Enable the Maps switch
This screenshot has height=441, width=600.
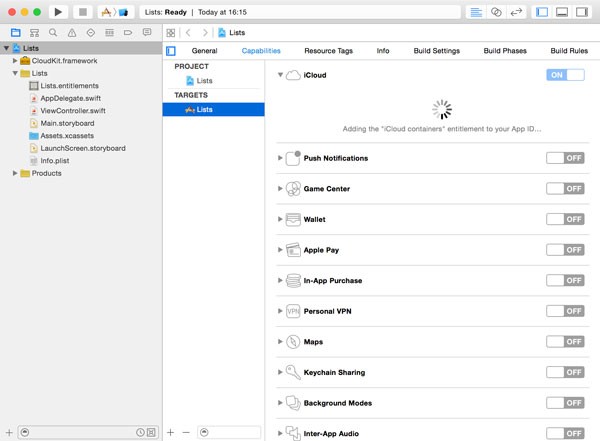(x=565, y=341)
